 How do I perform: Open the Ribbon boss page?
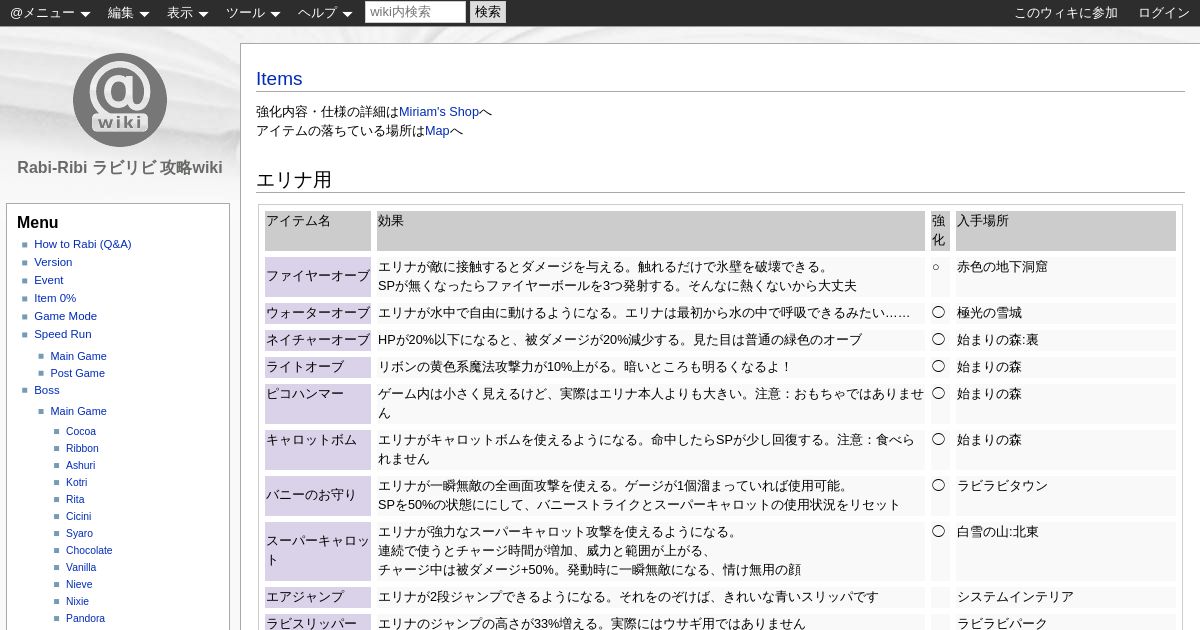82,448
